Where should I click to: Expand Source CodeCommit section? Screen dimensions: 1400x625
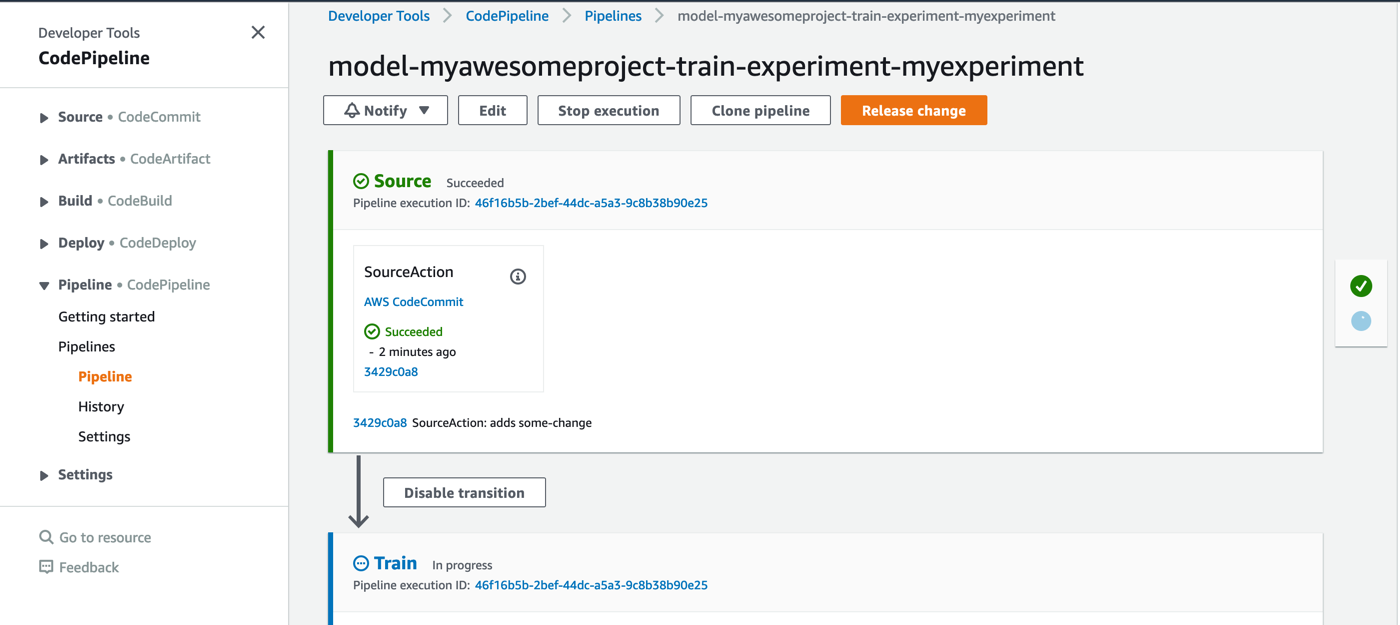tap(44, 118)
